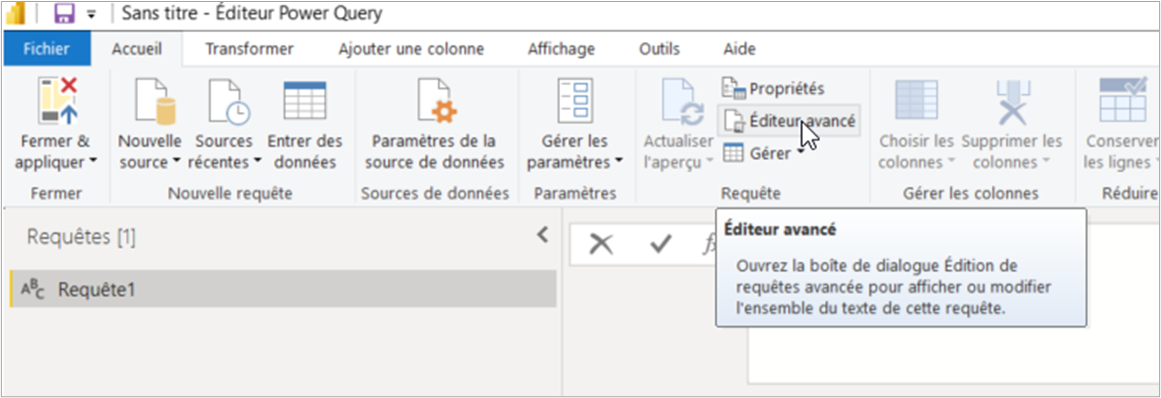Open the Ajouter une colonne tab
The height and width of the screenshot is (398, 1161).
411,50
